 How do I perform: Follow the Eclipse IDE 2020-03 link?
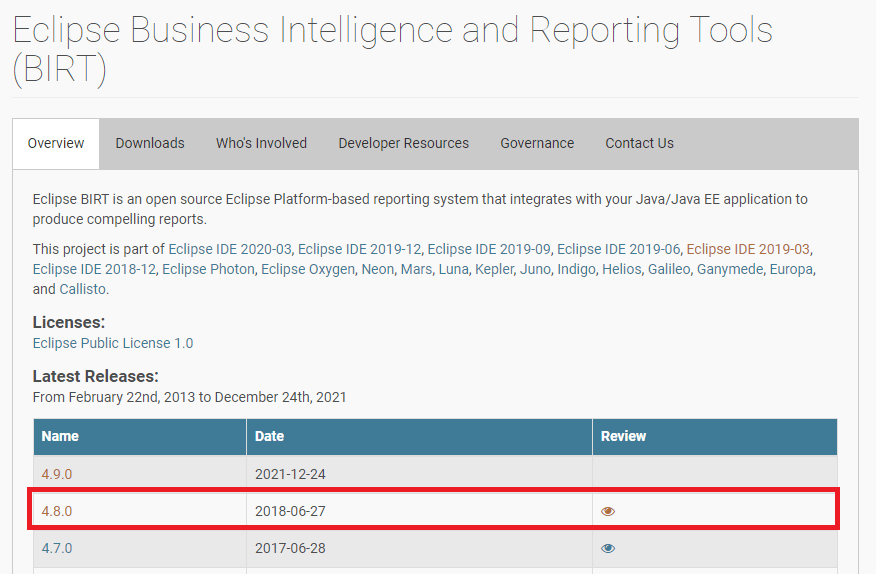click(229, 249)
